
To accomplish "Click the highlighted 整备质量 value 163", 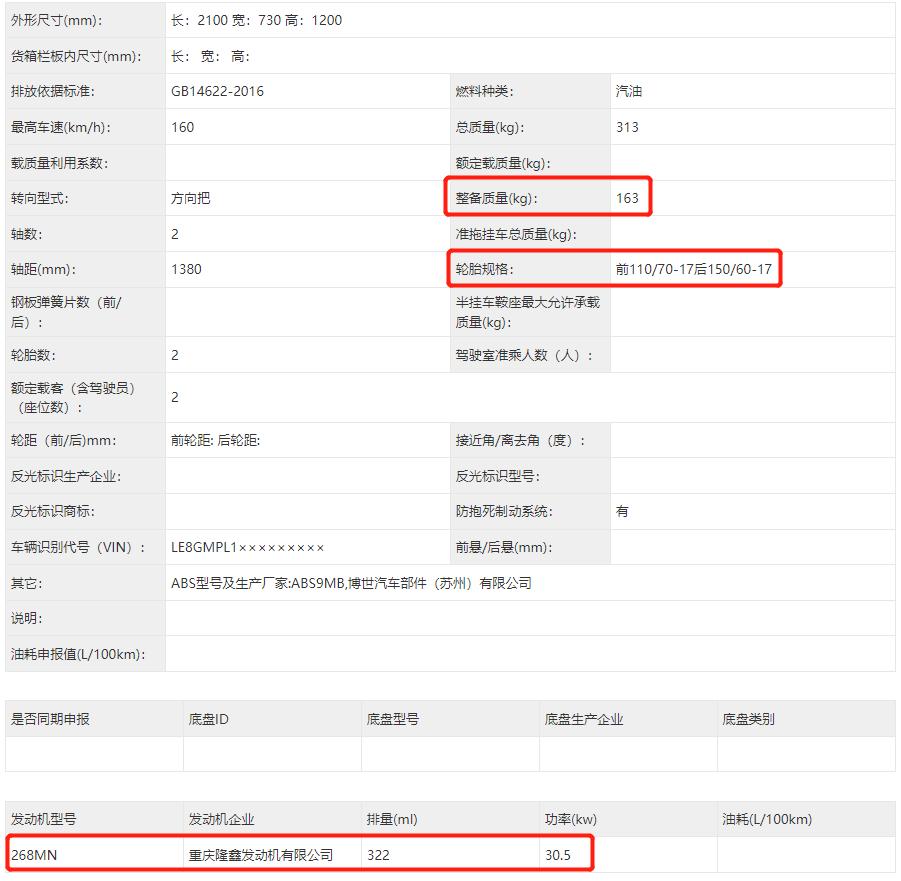I will 628,198.
